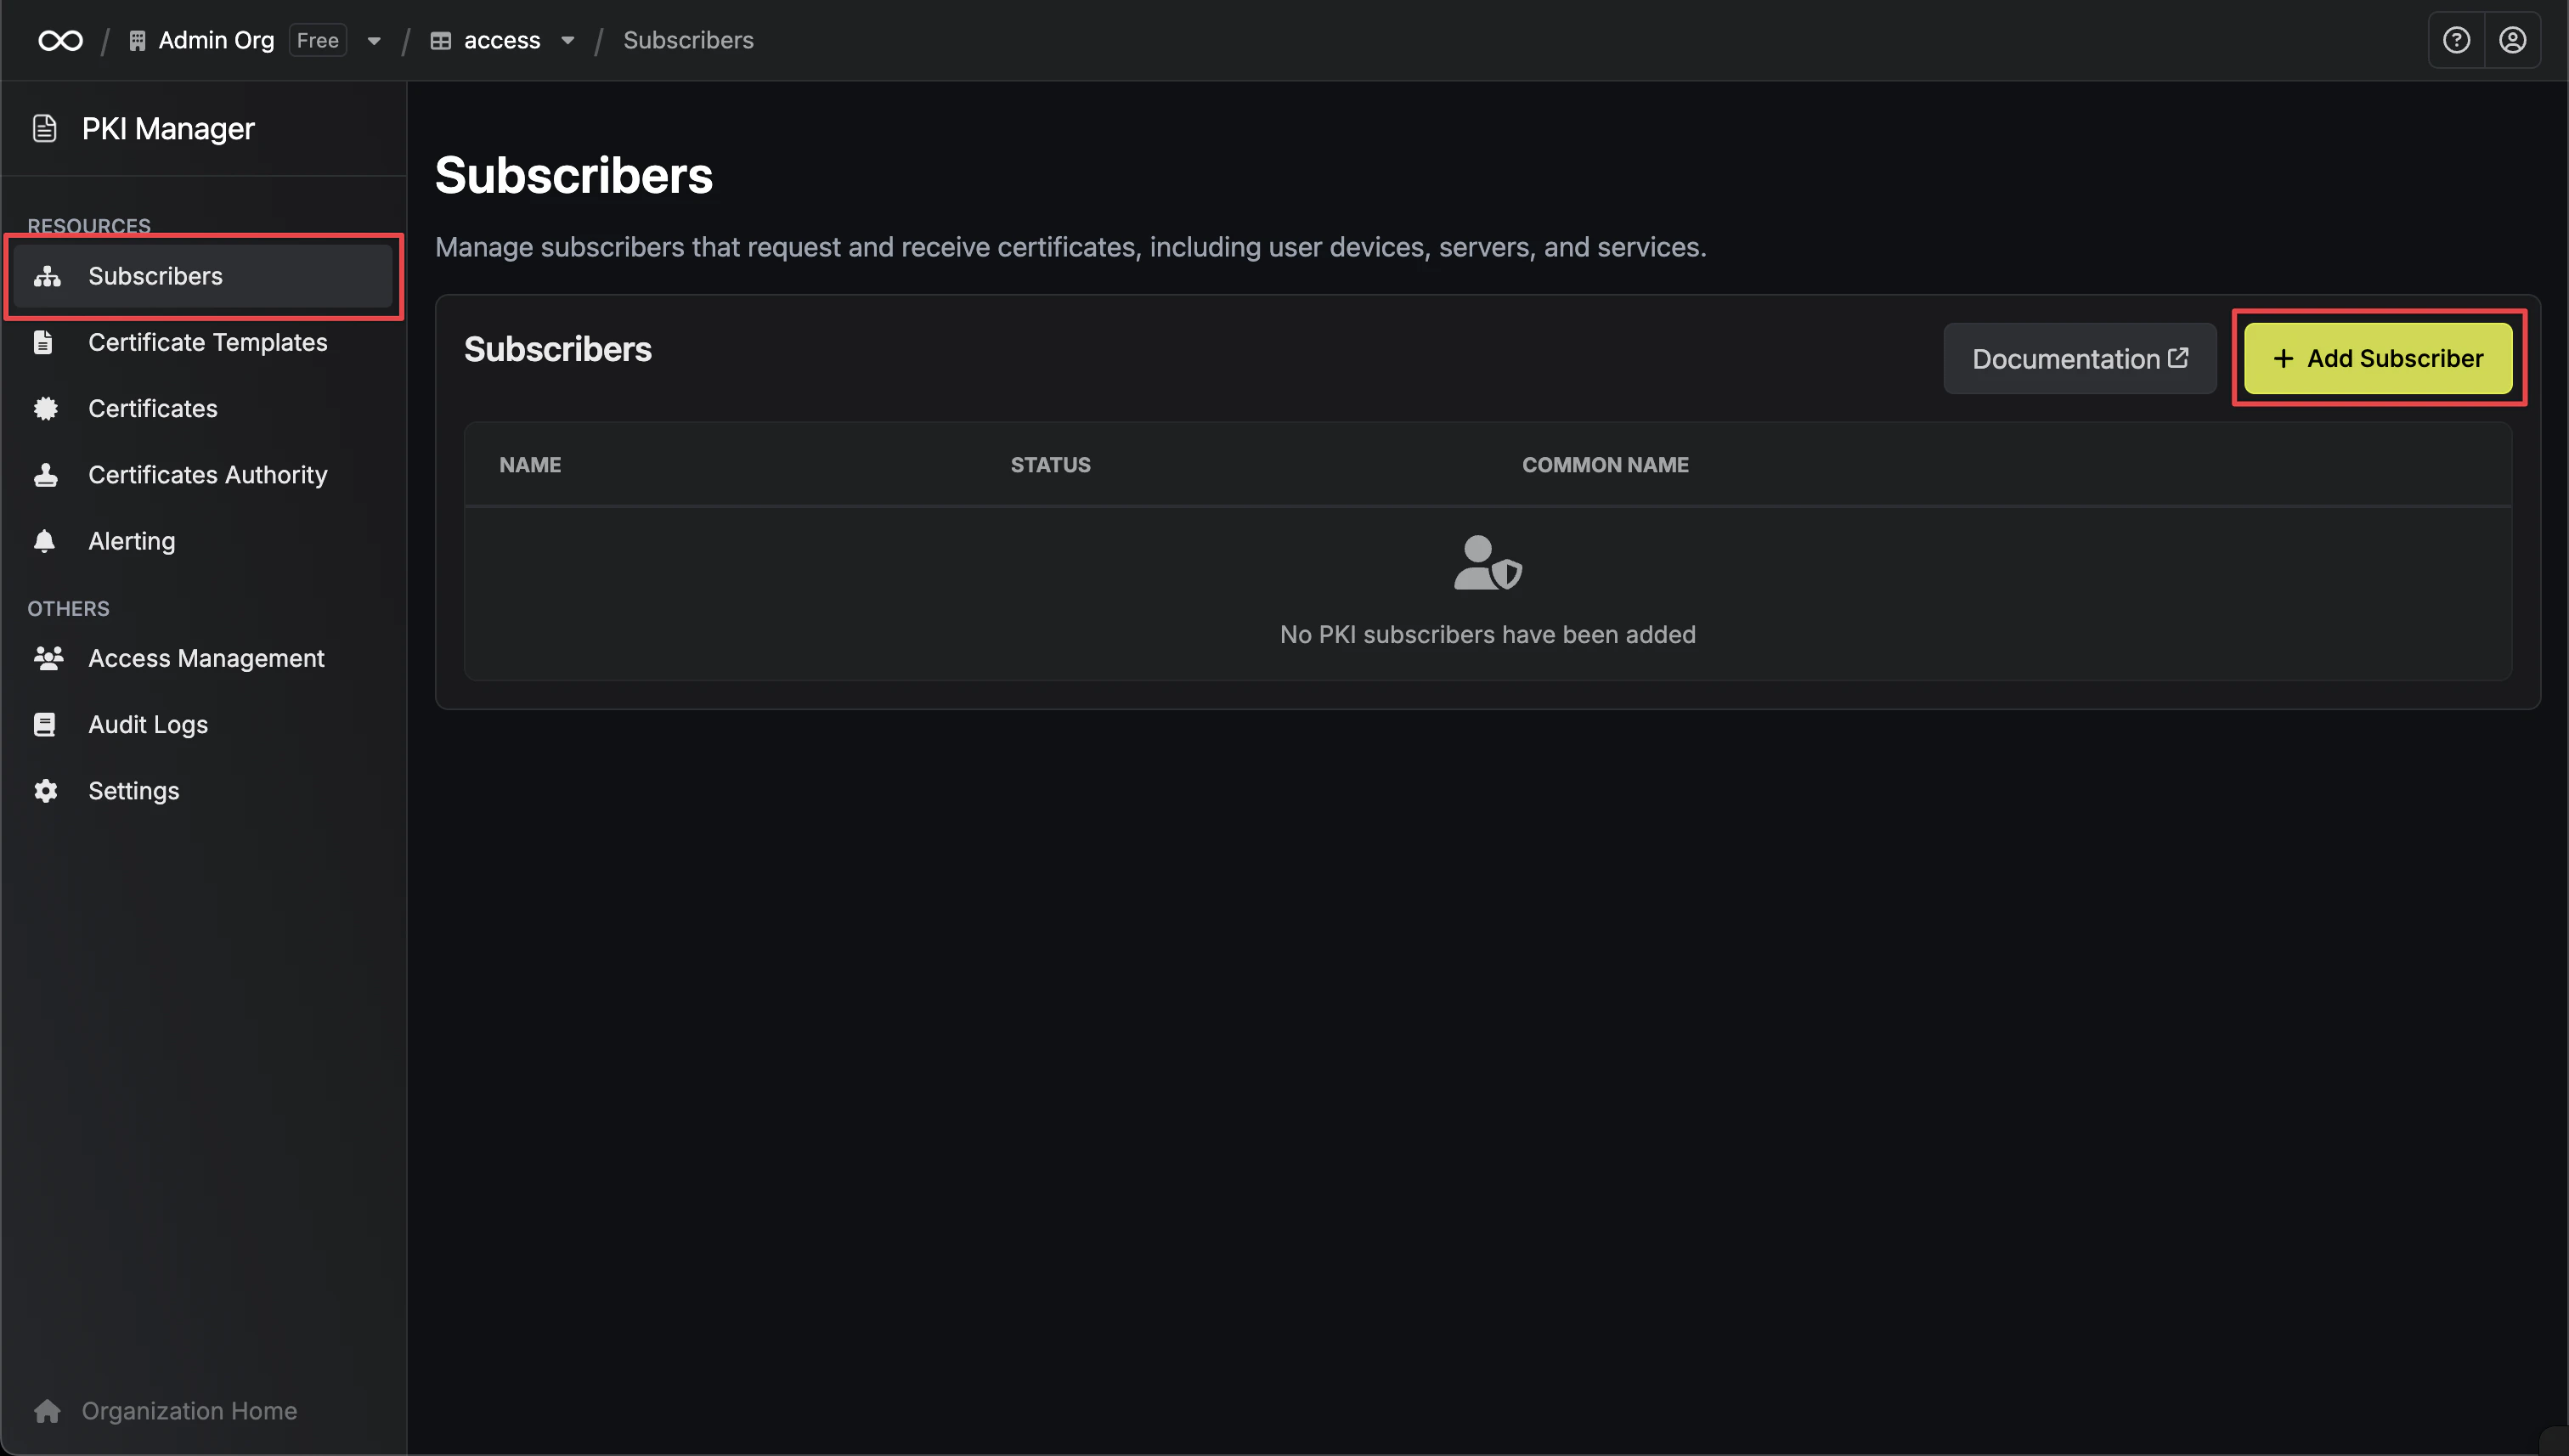Click the Free plan badge
The height and width of the screenshot is (1456, 2569).
pyautogui.click(x=318, y=40)
